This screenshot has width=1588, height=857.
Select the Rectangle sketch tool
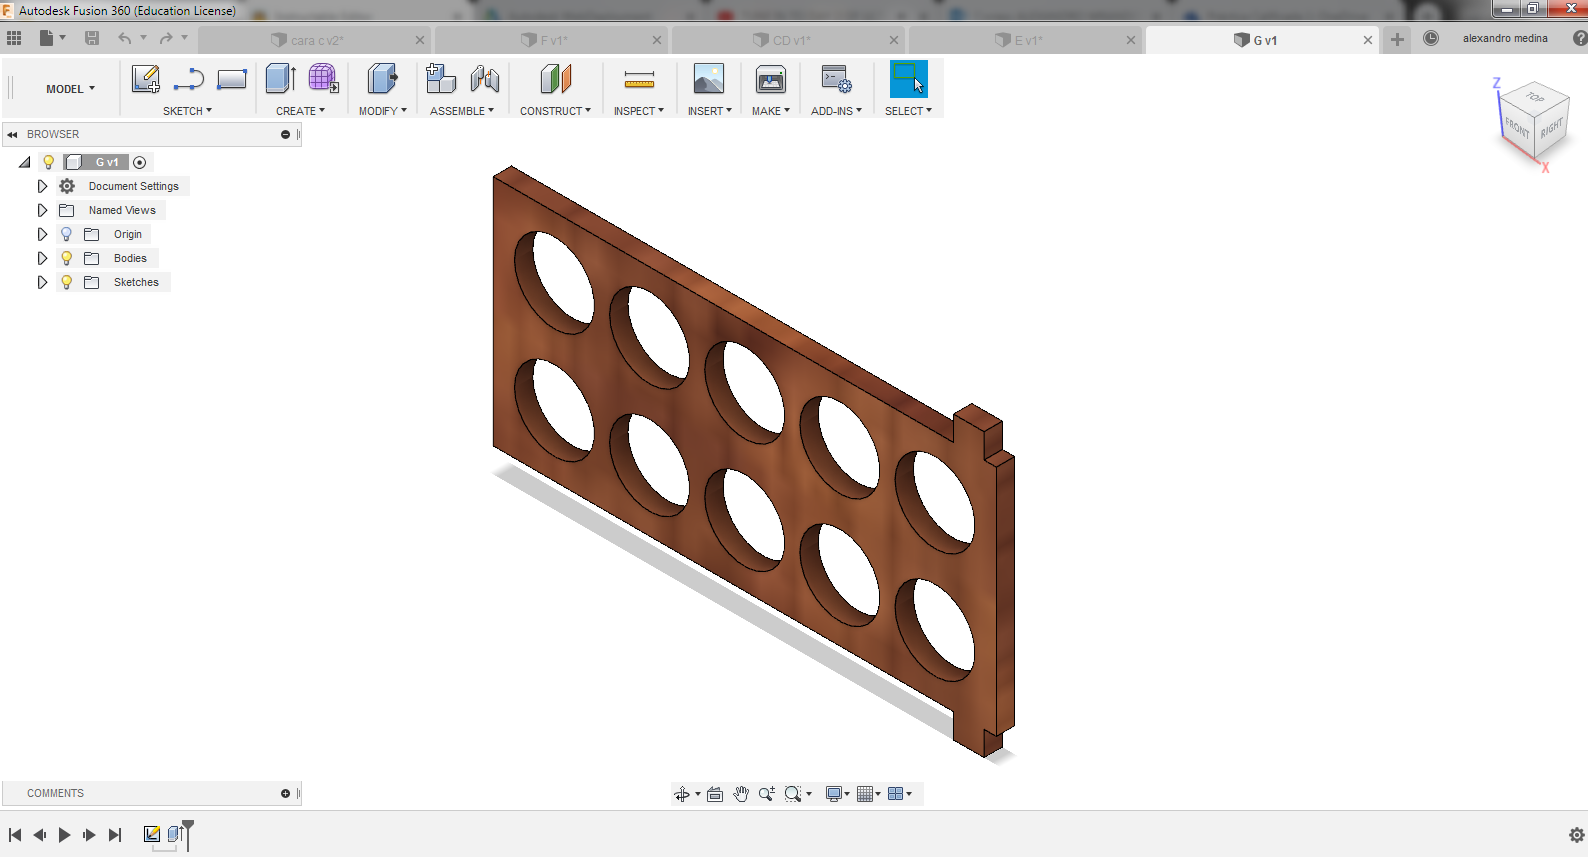(232, 79)
